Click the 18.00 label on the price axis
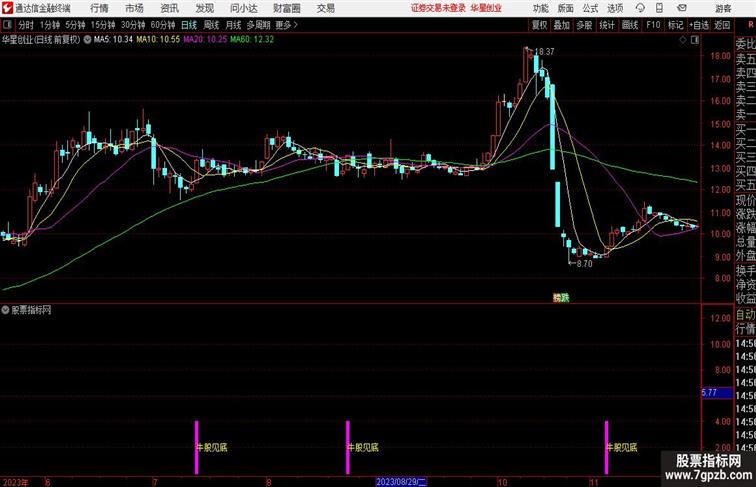Image resolution: width=756 pixels, height=487 pixels. point(720,56)
